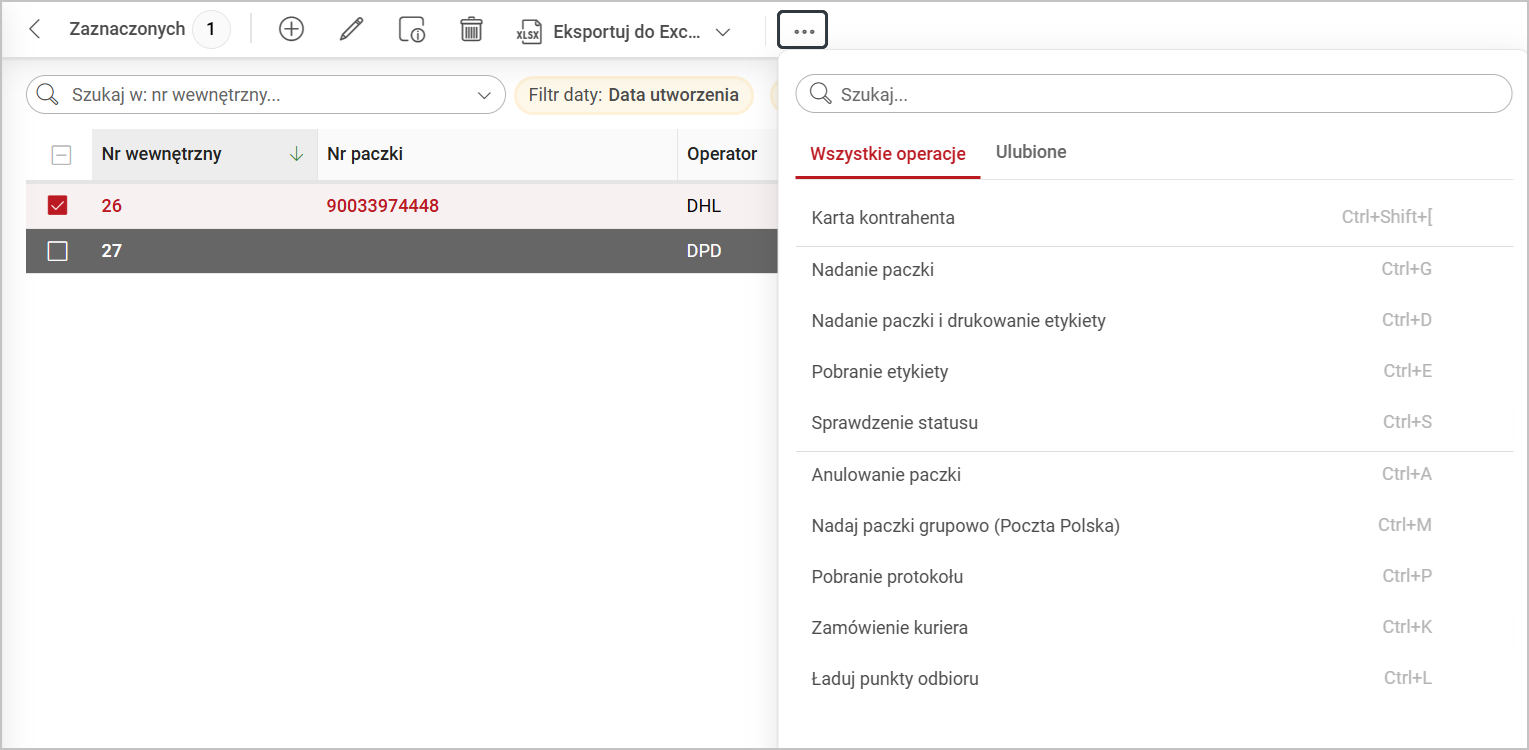Open package number 90033974448 link
The width and height of the screenshot is (1529, 750).
(383, 206)
